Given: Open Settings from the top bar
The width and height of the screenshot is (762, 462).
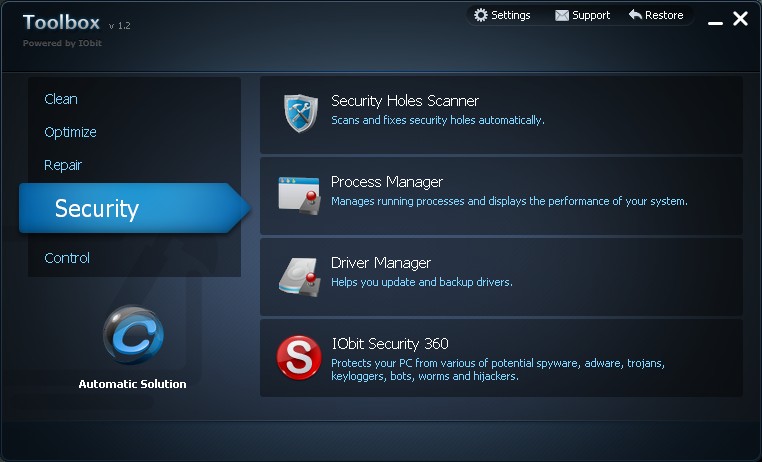Looking at the screenshot, I should click(x=510, y=16).
